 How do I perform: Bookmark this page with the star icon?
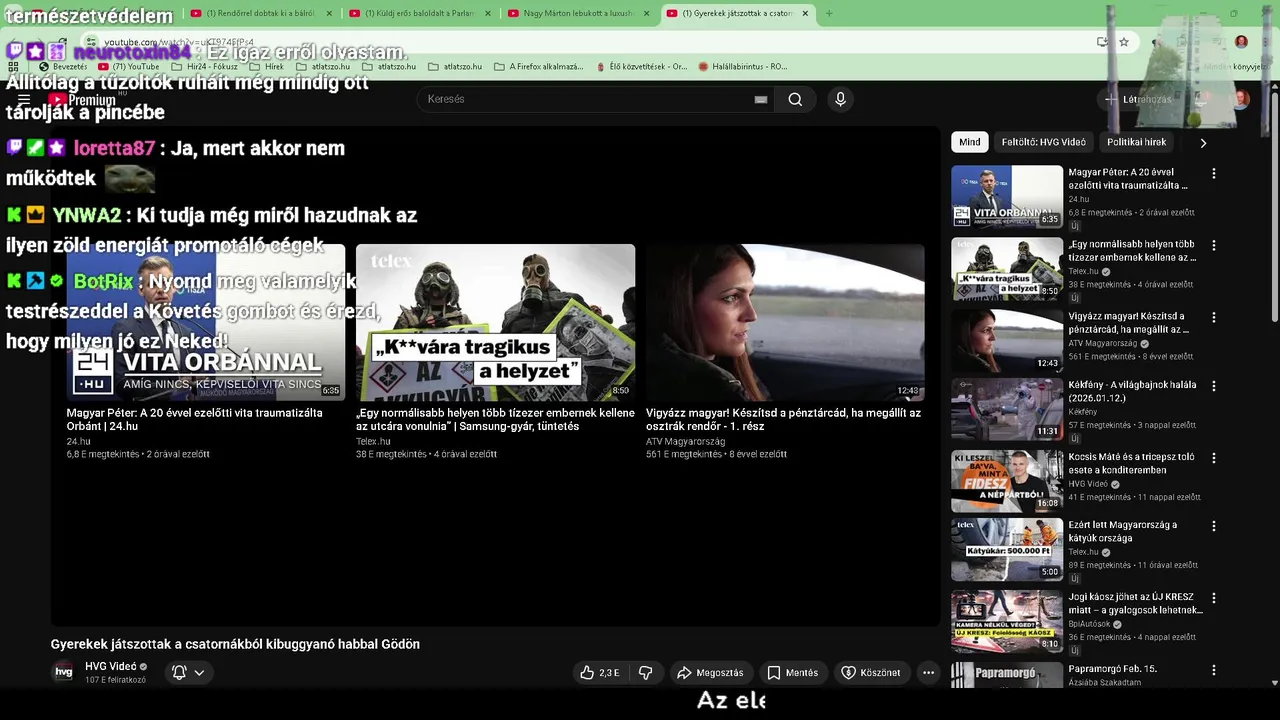[1124, 42]
